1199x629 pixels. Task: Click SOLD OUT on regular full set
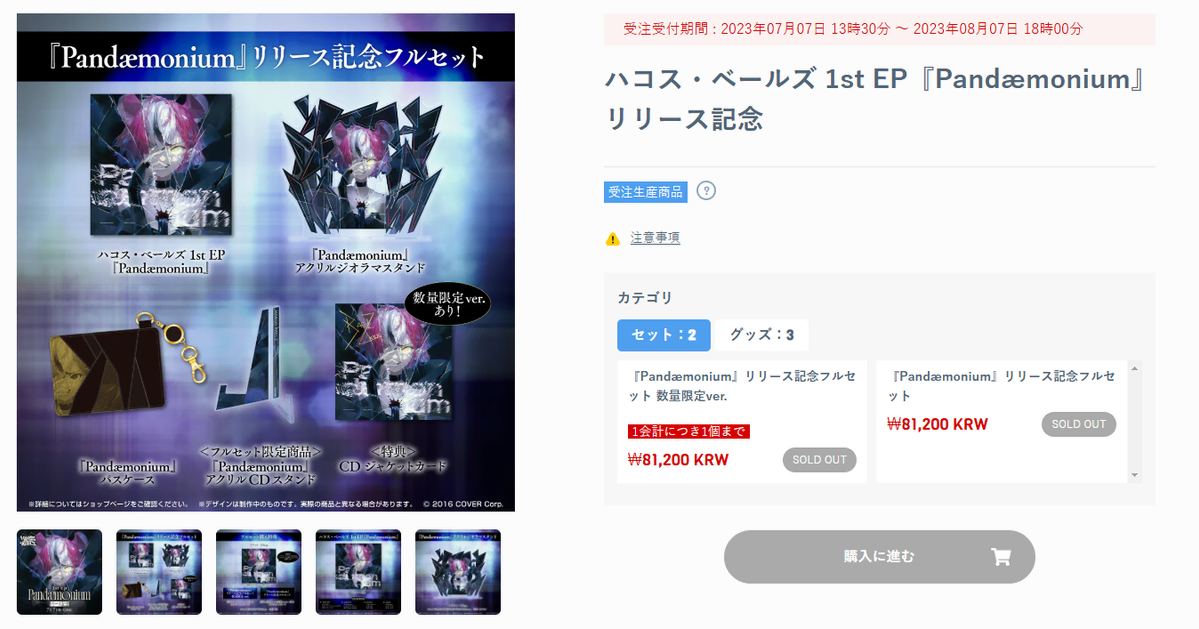pos(1078,424)
